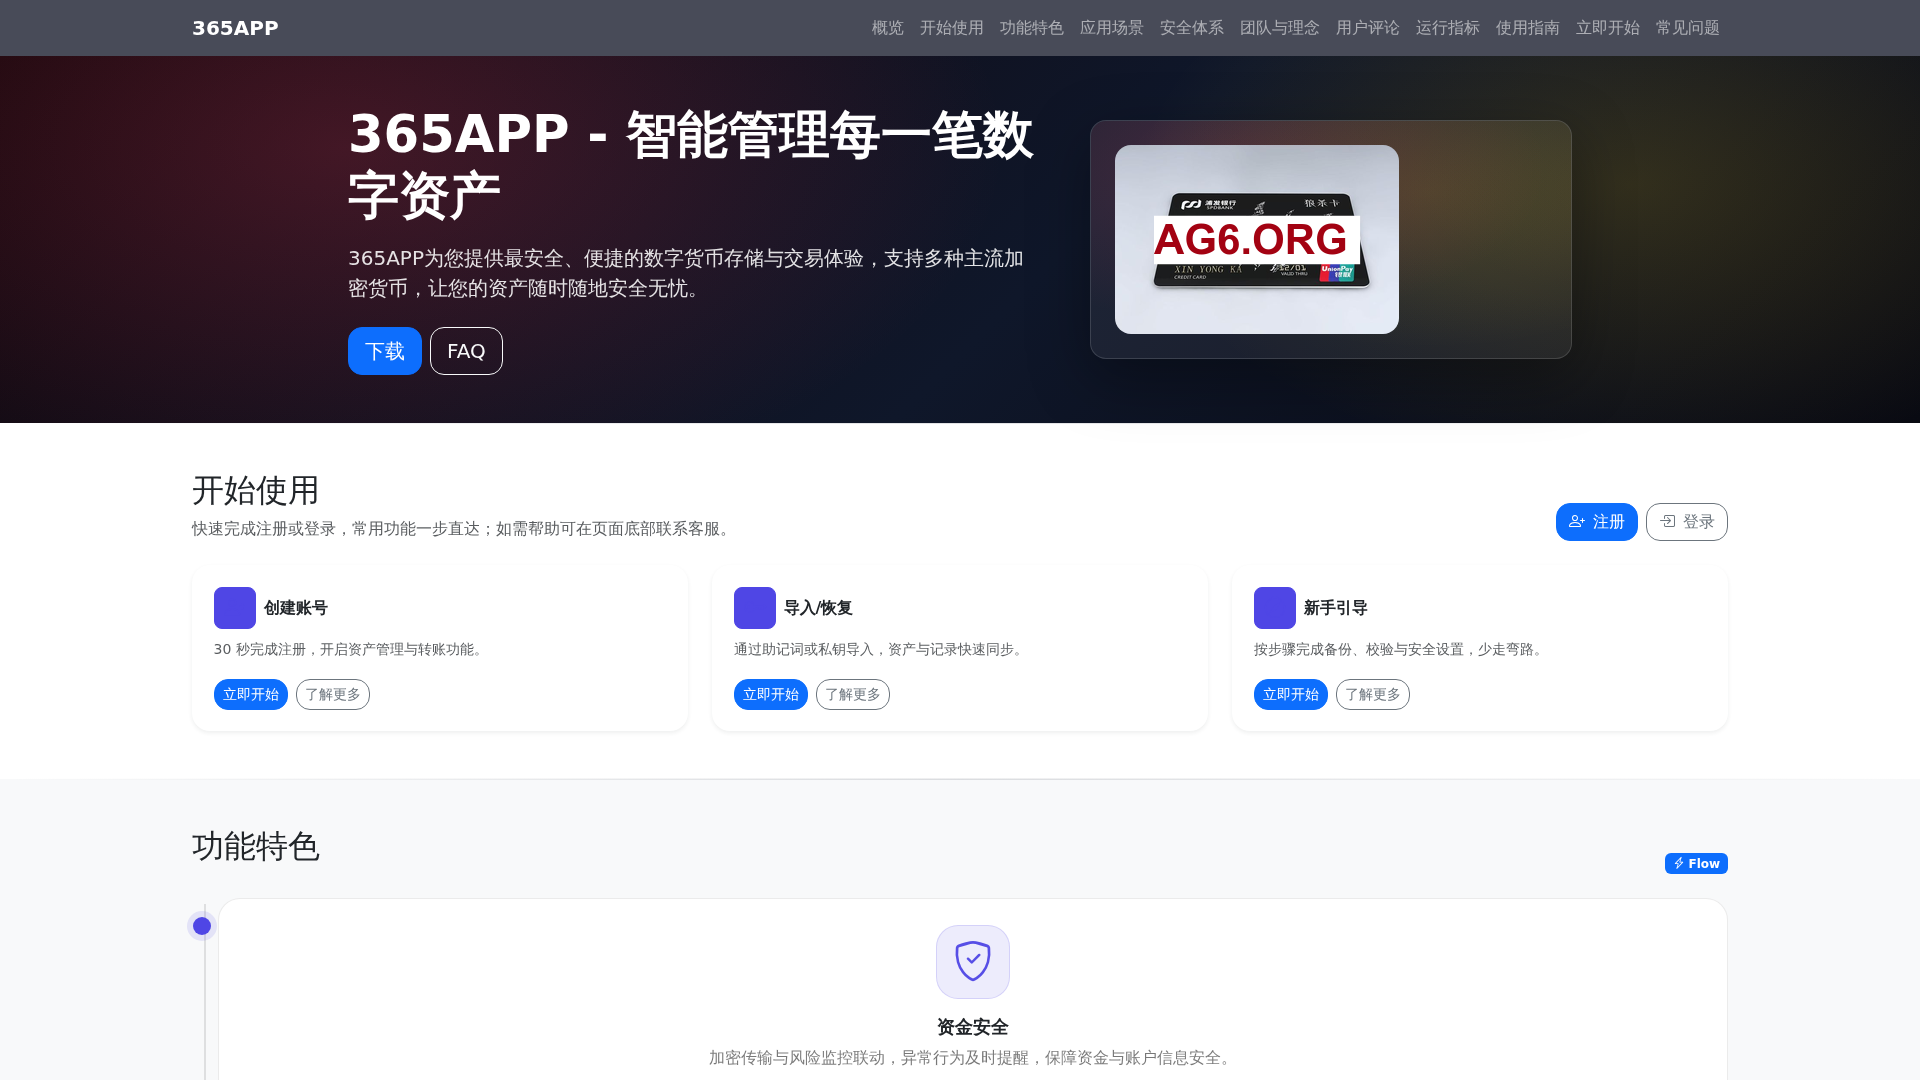Click the shield checkmark icon above 资金安全

point(973,962)
